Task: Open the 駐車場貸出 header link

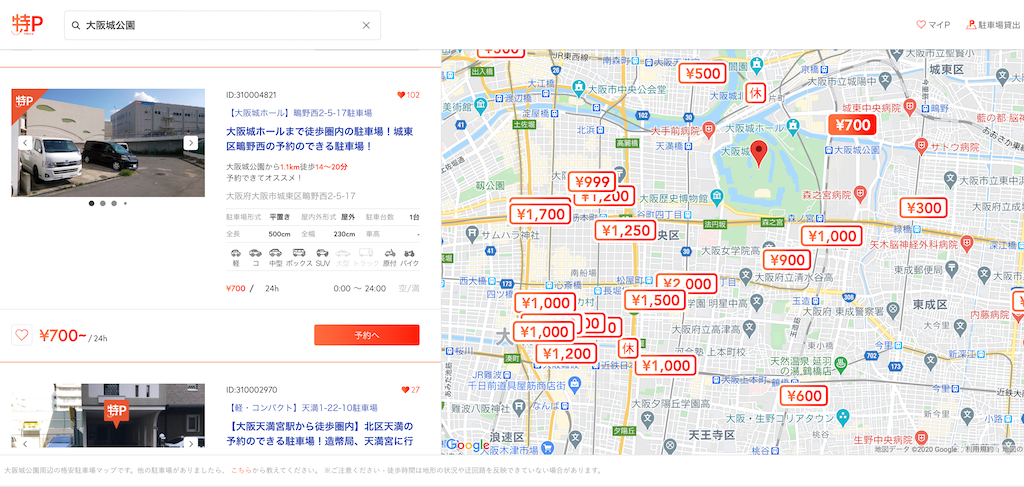Action: pyautogui.click(x=993, y=25)
